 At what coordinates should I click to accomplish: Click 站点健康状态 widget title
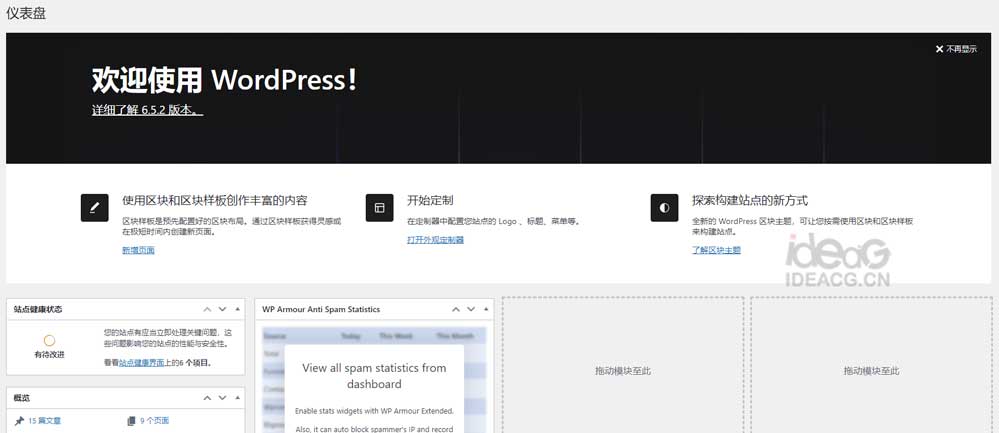(x=38, y=309)
